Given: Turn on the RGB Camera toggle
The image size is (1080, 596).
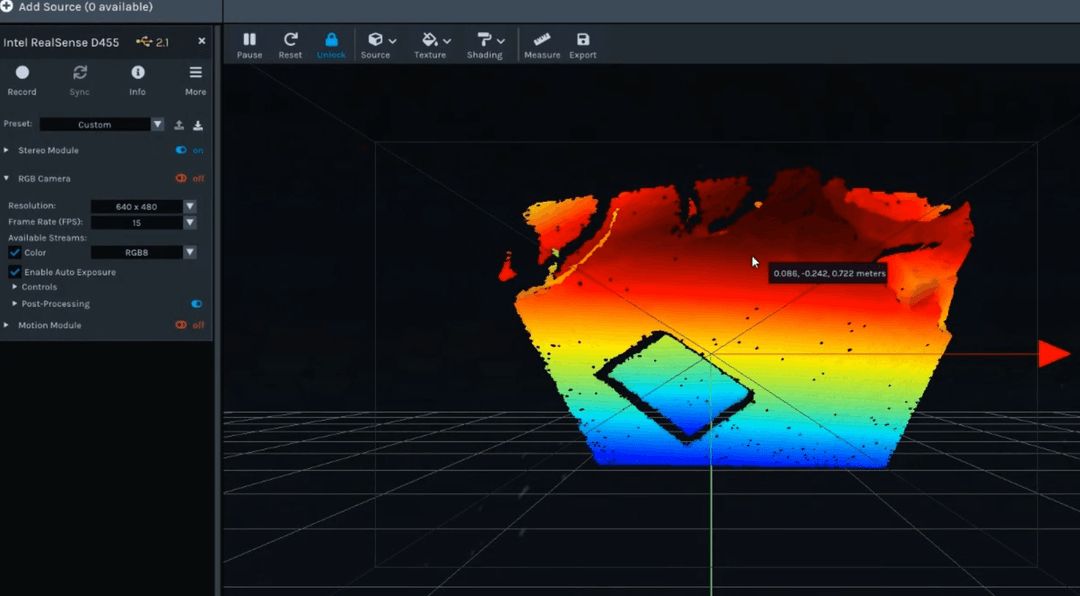Looking at the screenshot, I should [182, 178].
